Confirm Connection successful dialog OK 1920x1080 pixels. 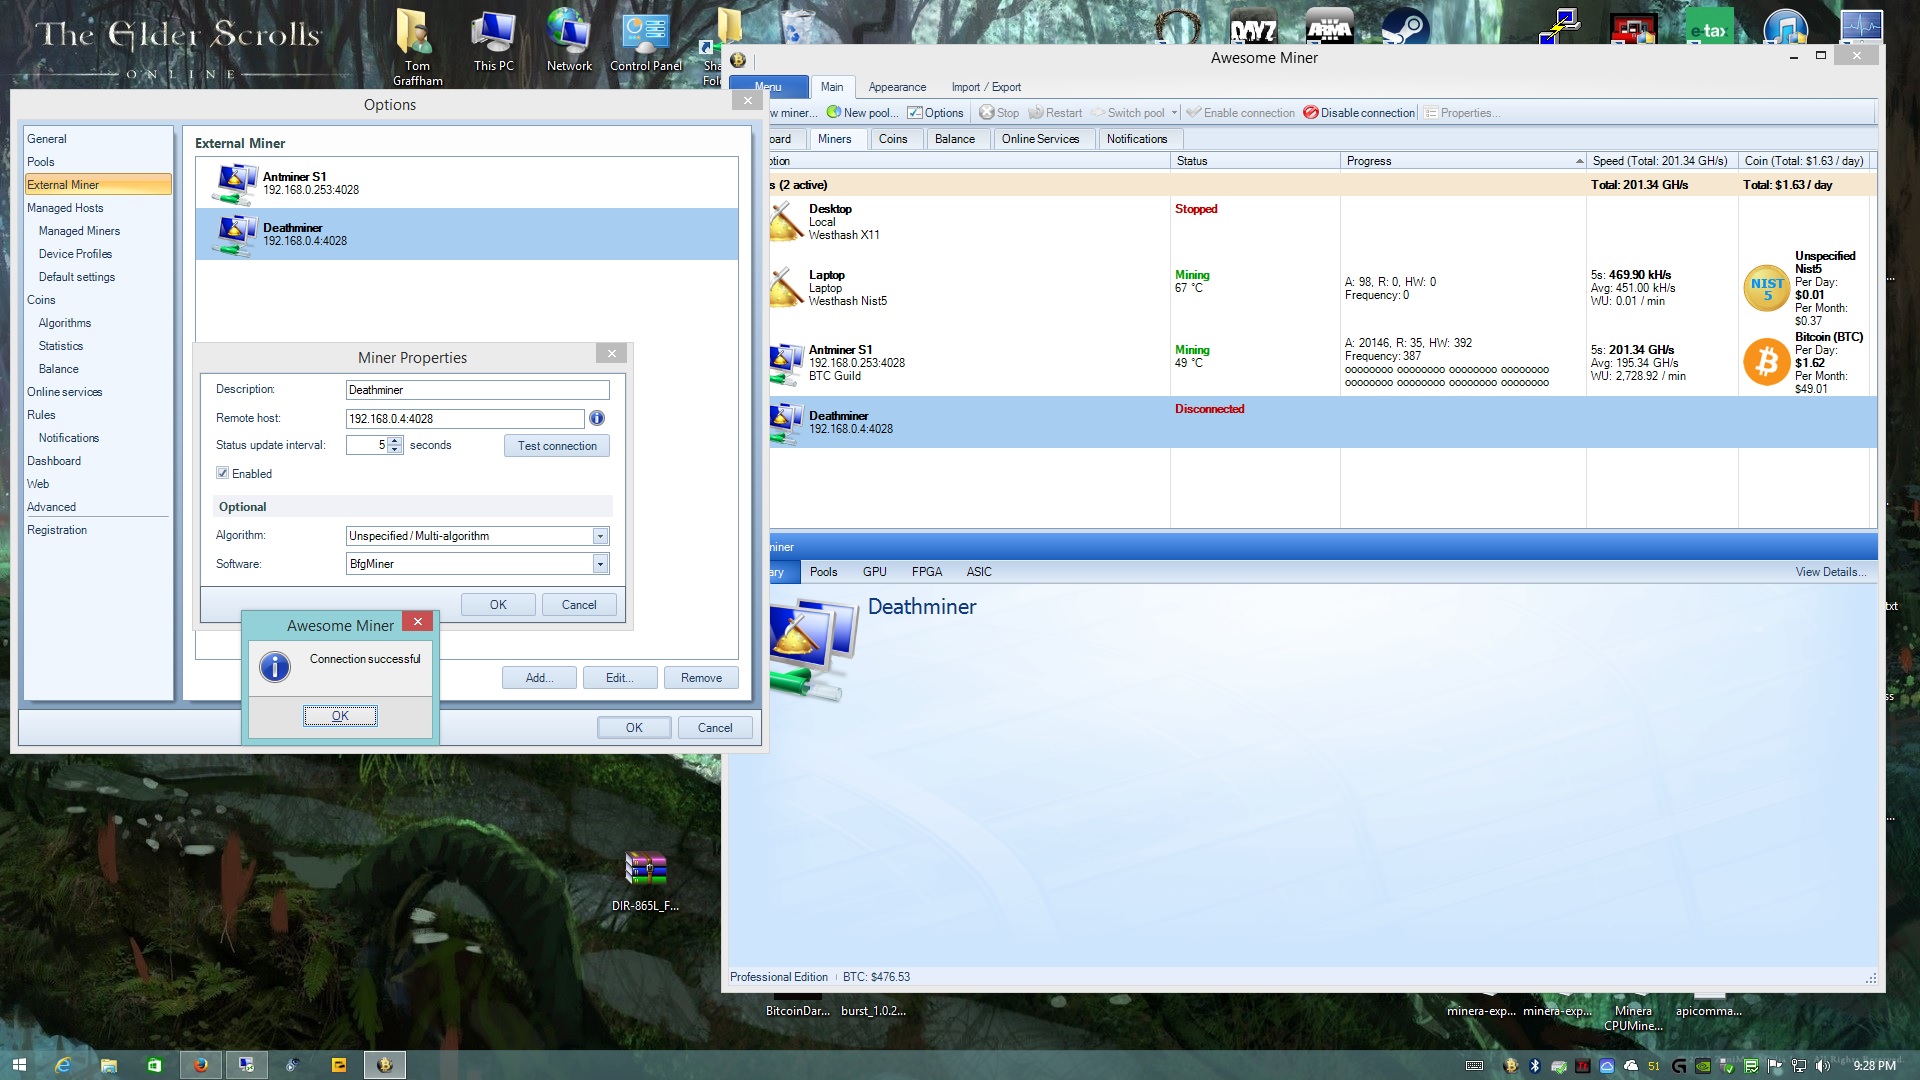click(x=340, y=716)
